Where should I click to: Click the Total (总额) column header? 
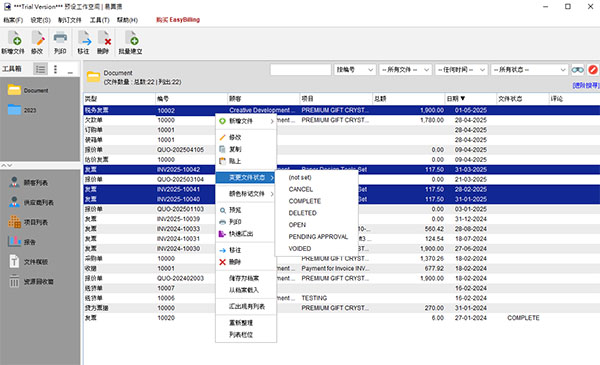(409, 99)
